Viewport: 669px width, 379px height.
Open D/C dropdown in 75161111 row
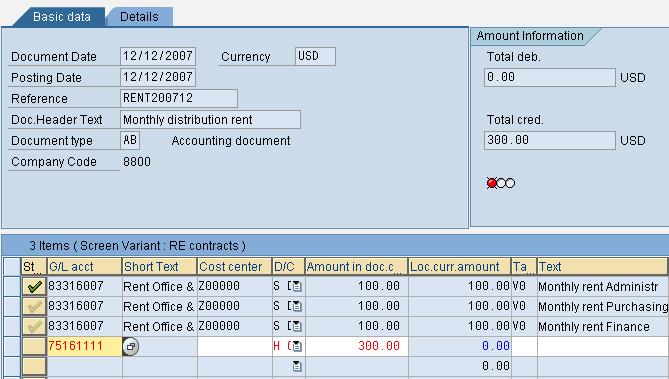(297, 346)
